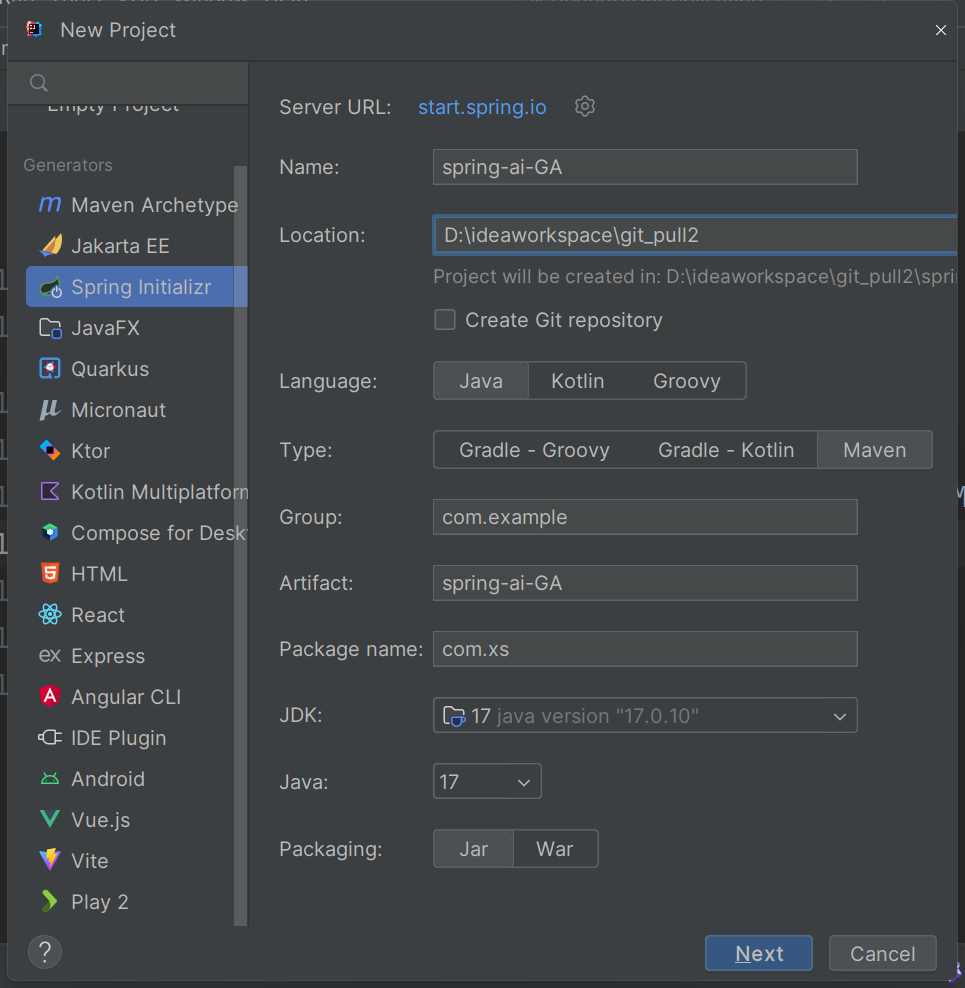Open the start.spring.io link

click(482, 107)
